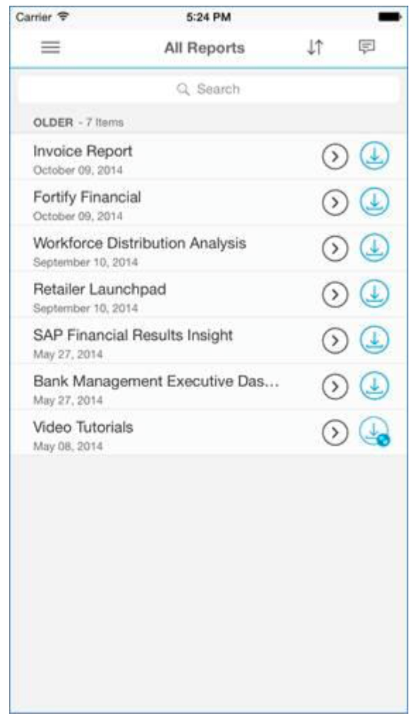Download Workforce Distribution Analysis report

click(374, 248)
